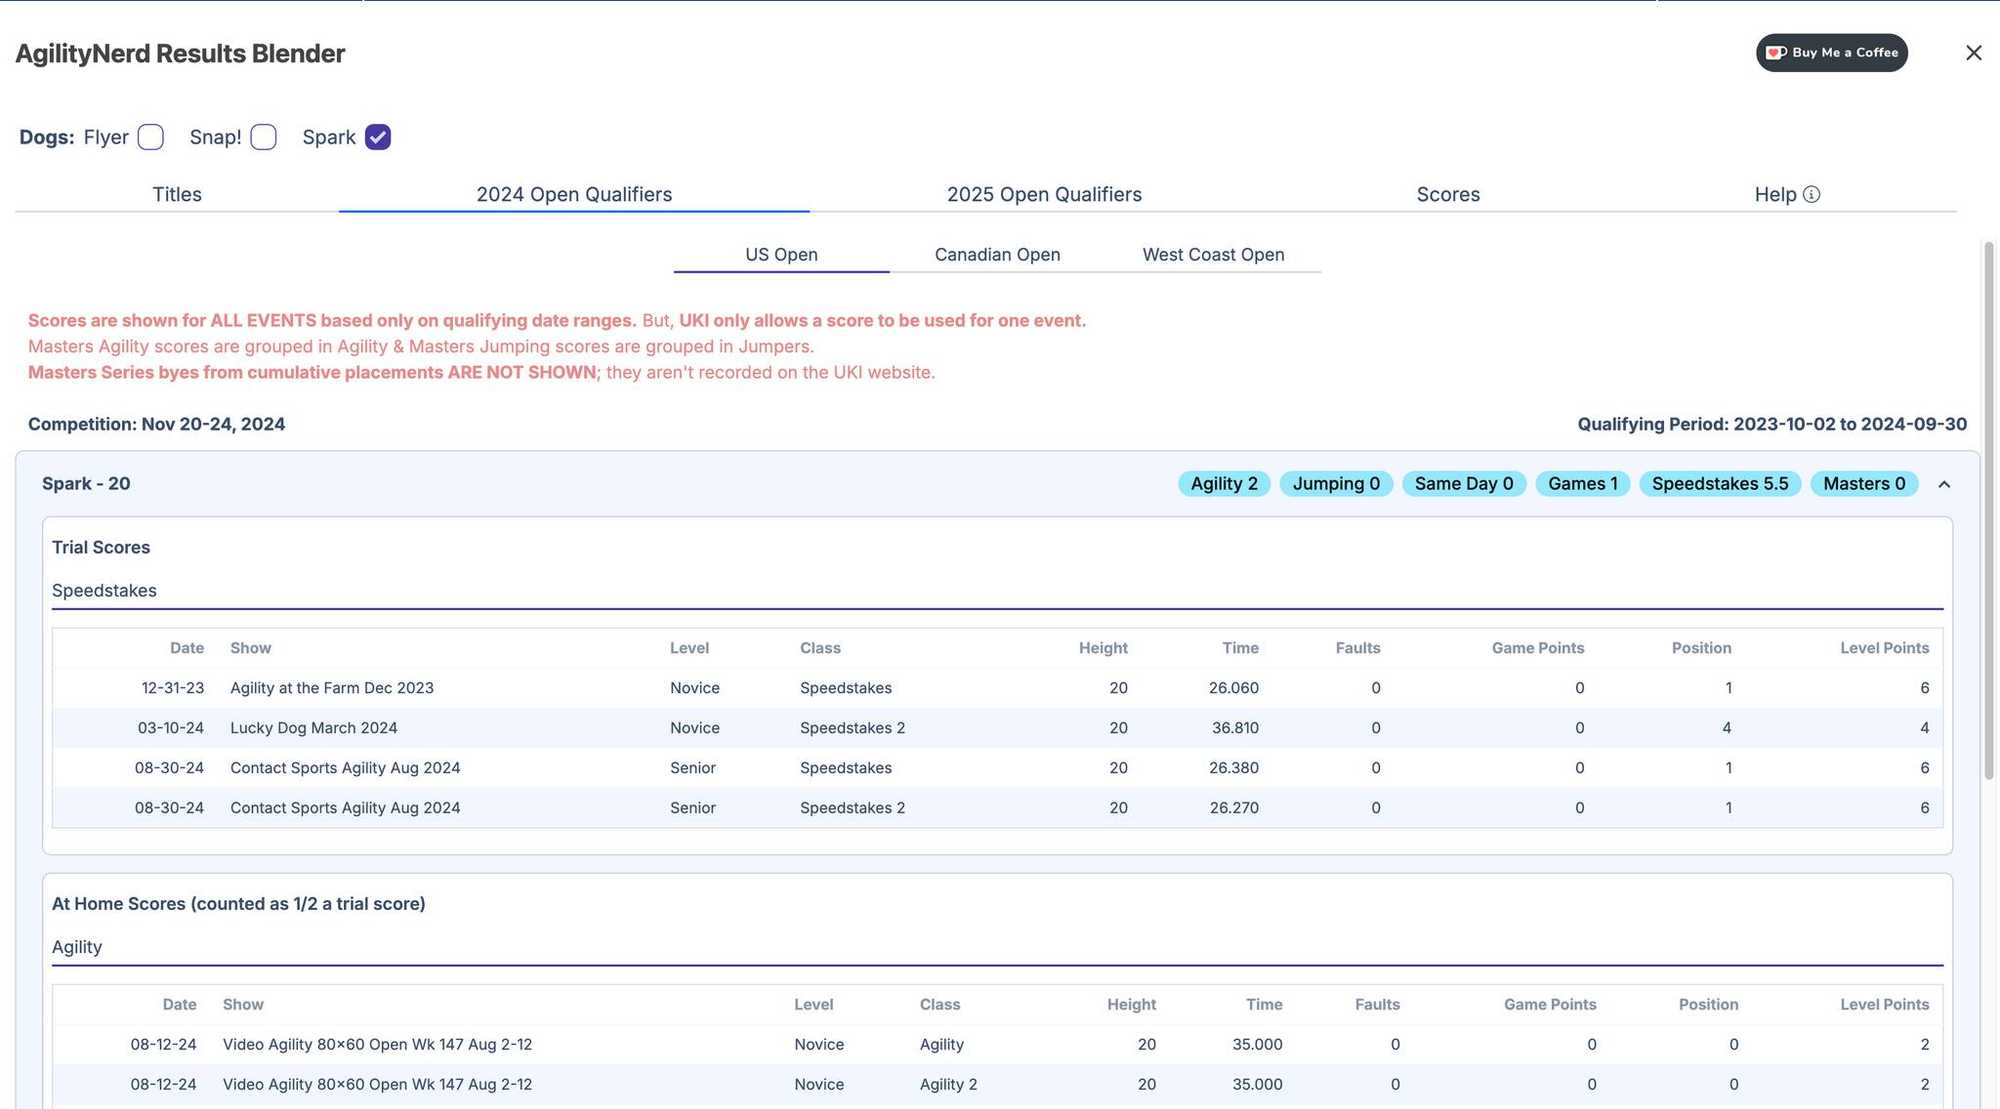Click the time value 36.810
The image size is (2000, 1109).
tap(1235, 728)
